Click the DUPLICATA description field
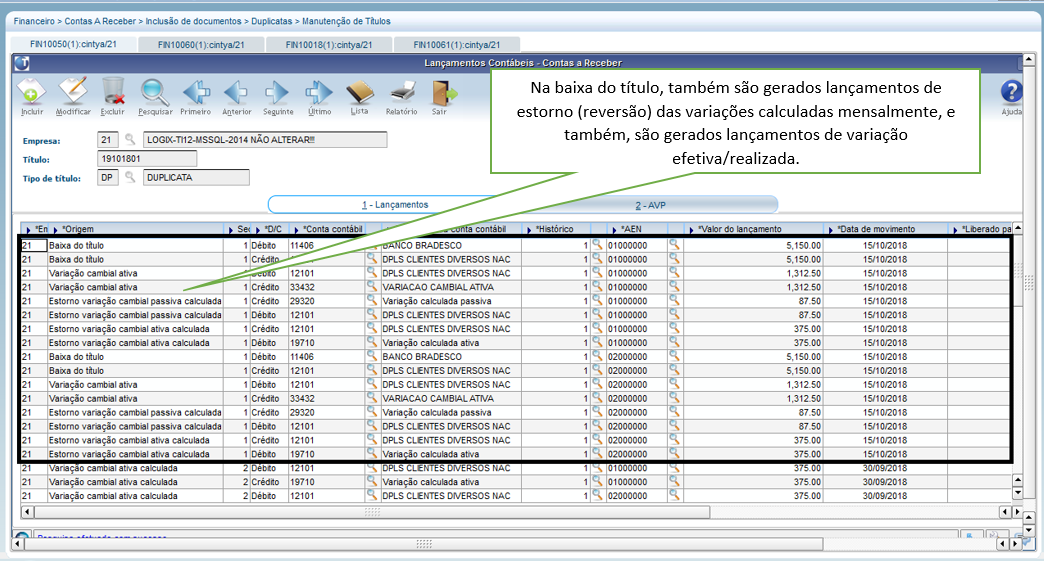Viewport: 1044px width, 561px height. [x=196, y=178]
